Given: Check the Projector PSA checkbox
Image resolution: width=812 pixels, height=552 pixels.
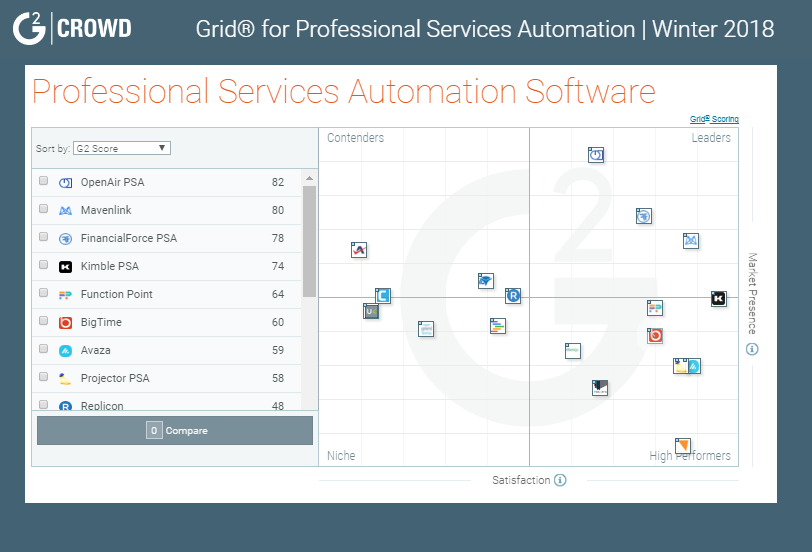Looking at the screenshot, I should click(44, 376).
